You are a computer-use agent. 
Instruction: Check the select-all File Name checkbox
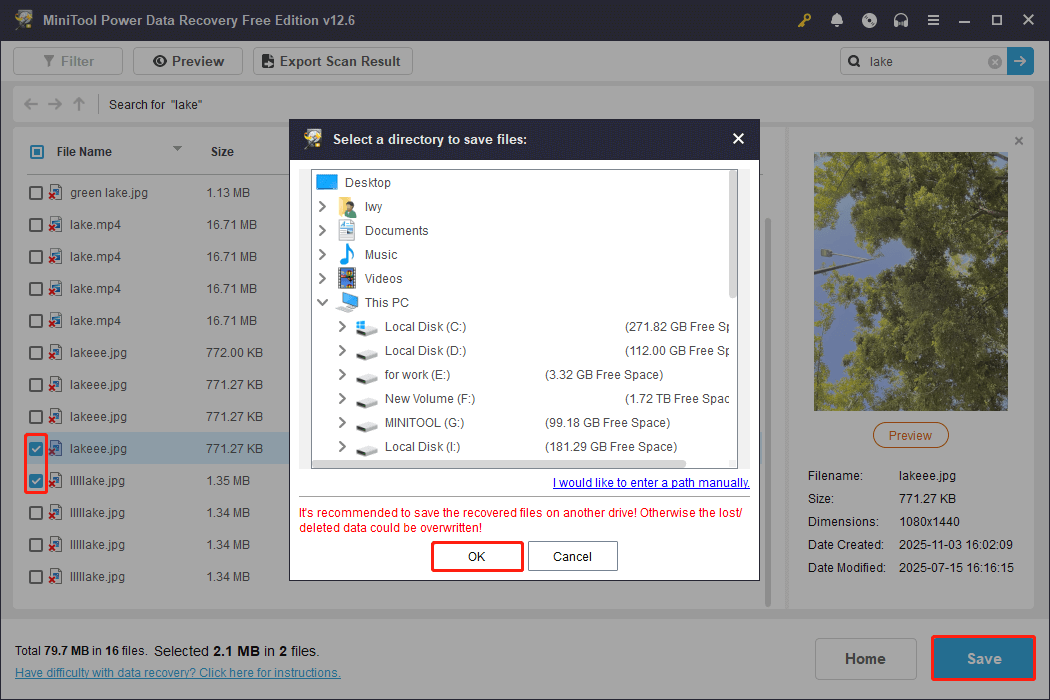point(36,151)
